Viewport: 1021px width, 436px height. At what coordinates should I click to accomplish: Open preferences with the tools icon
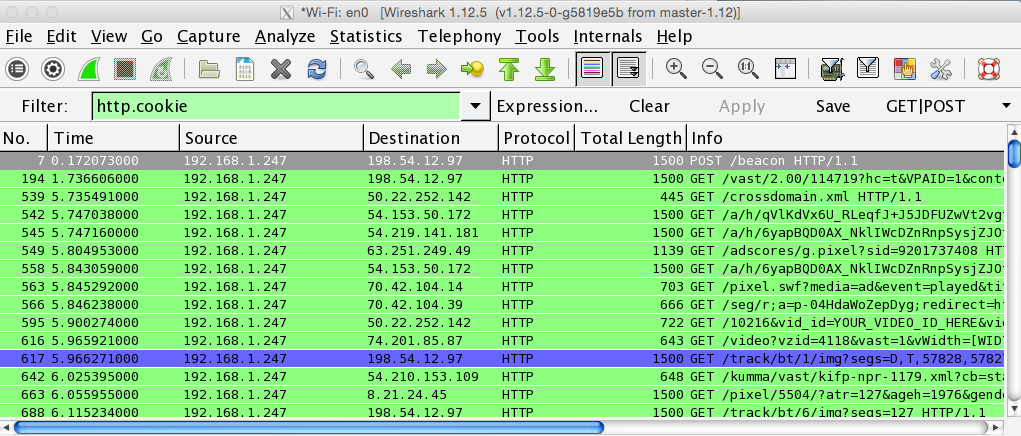940,68
